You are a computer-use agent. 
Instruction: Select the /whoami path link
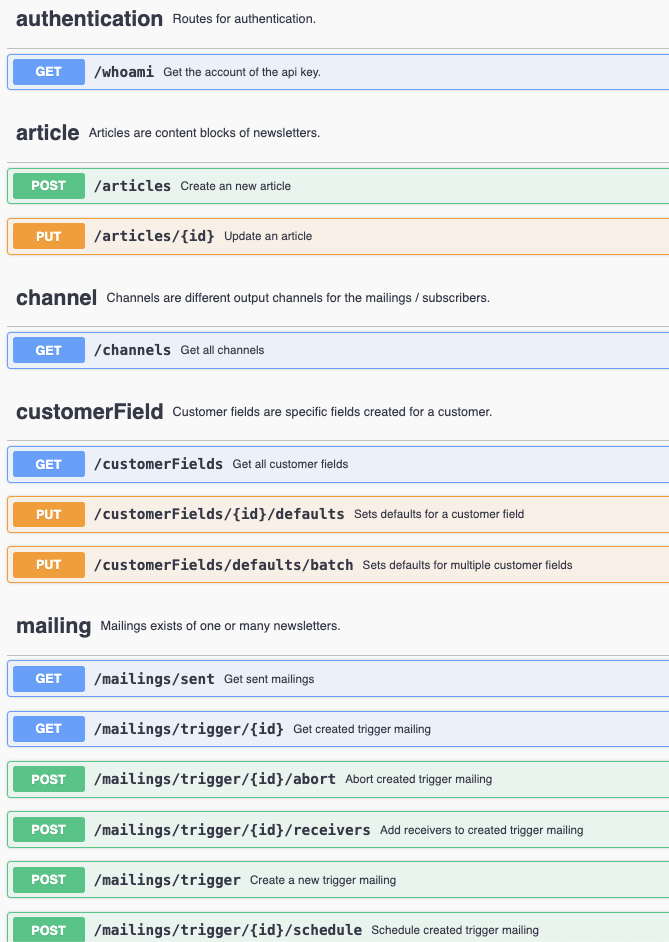click(124, 71)
